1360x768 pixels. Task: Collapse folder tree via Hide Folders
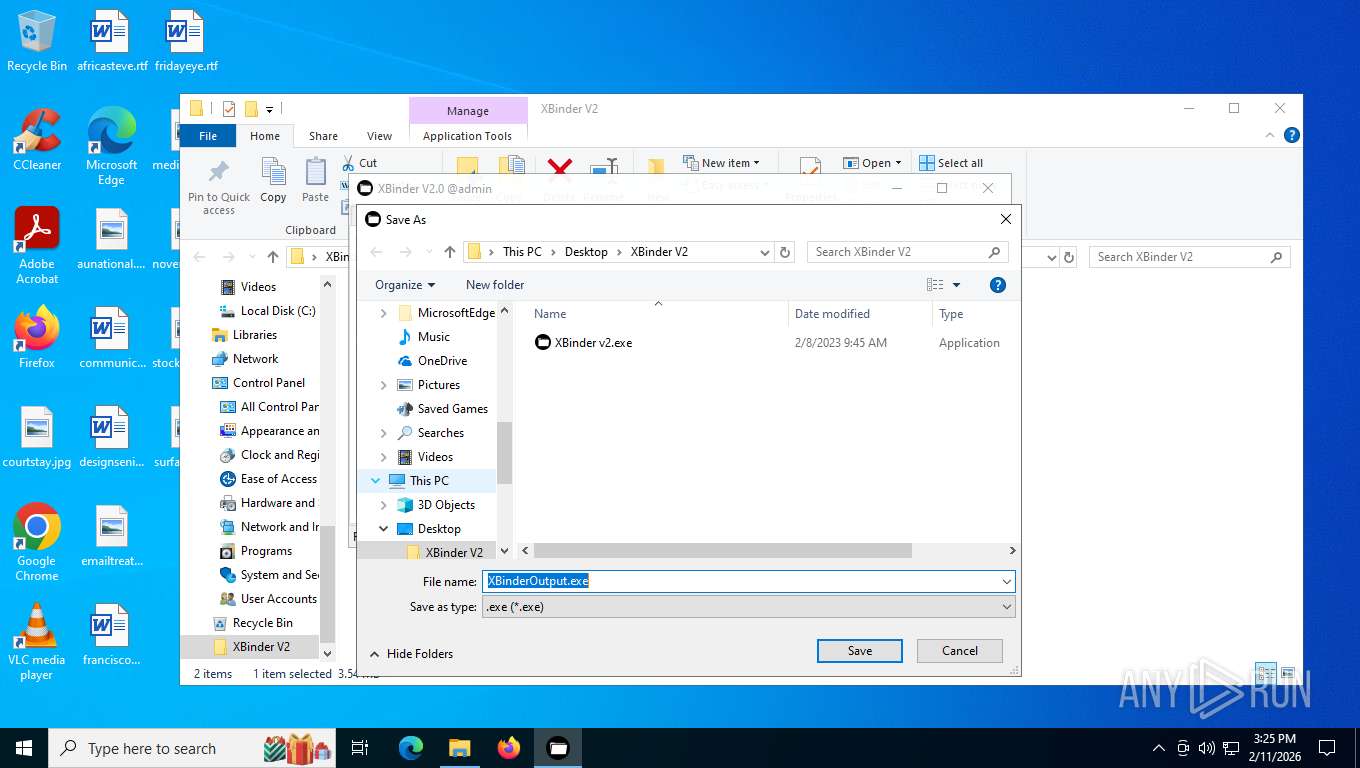(411, 654)
